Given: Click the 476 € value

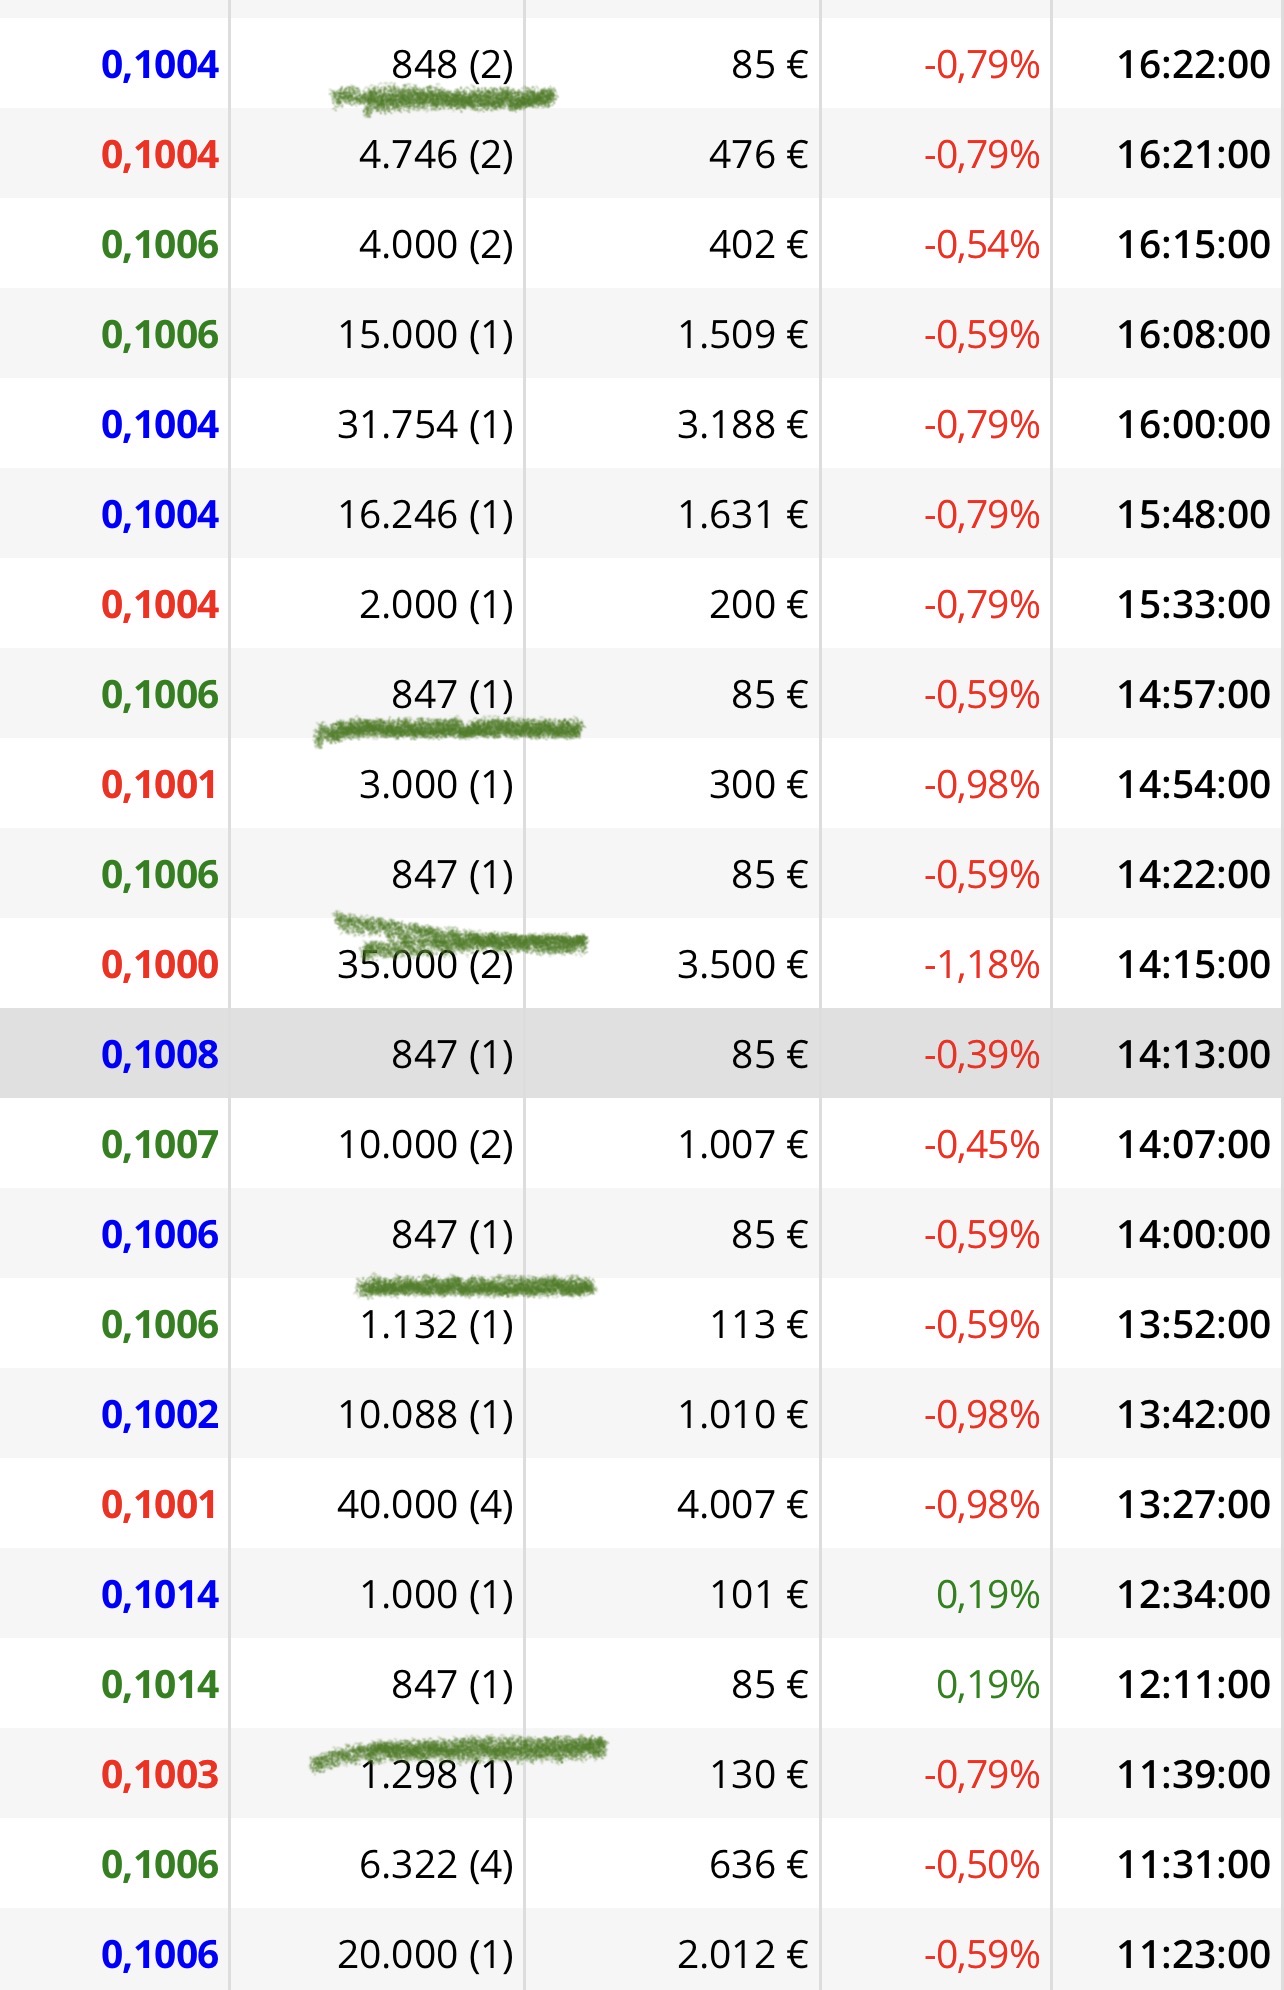Looking at the screenshot, I should [x=758, y=155].
